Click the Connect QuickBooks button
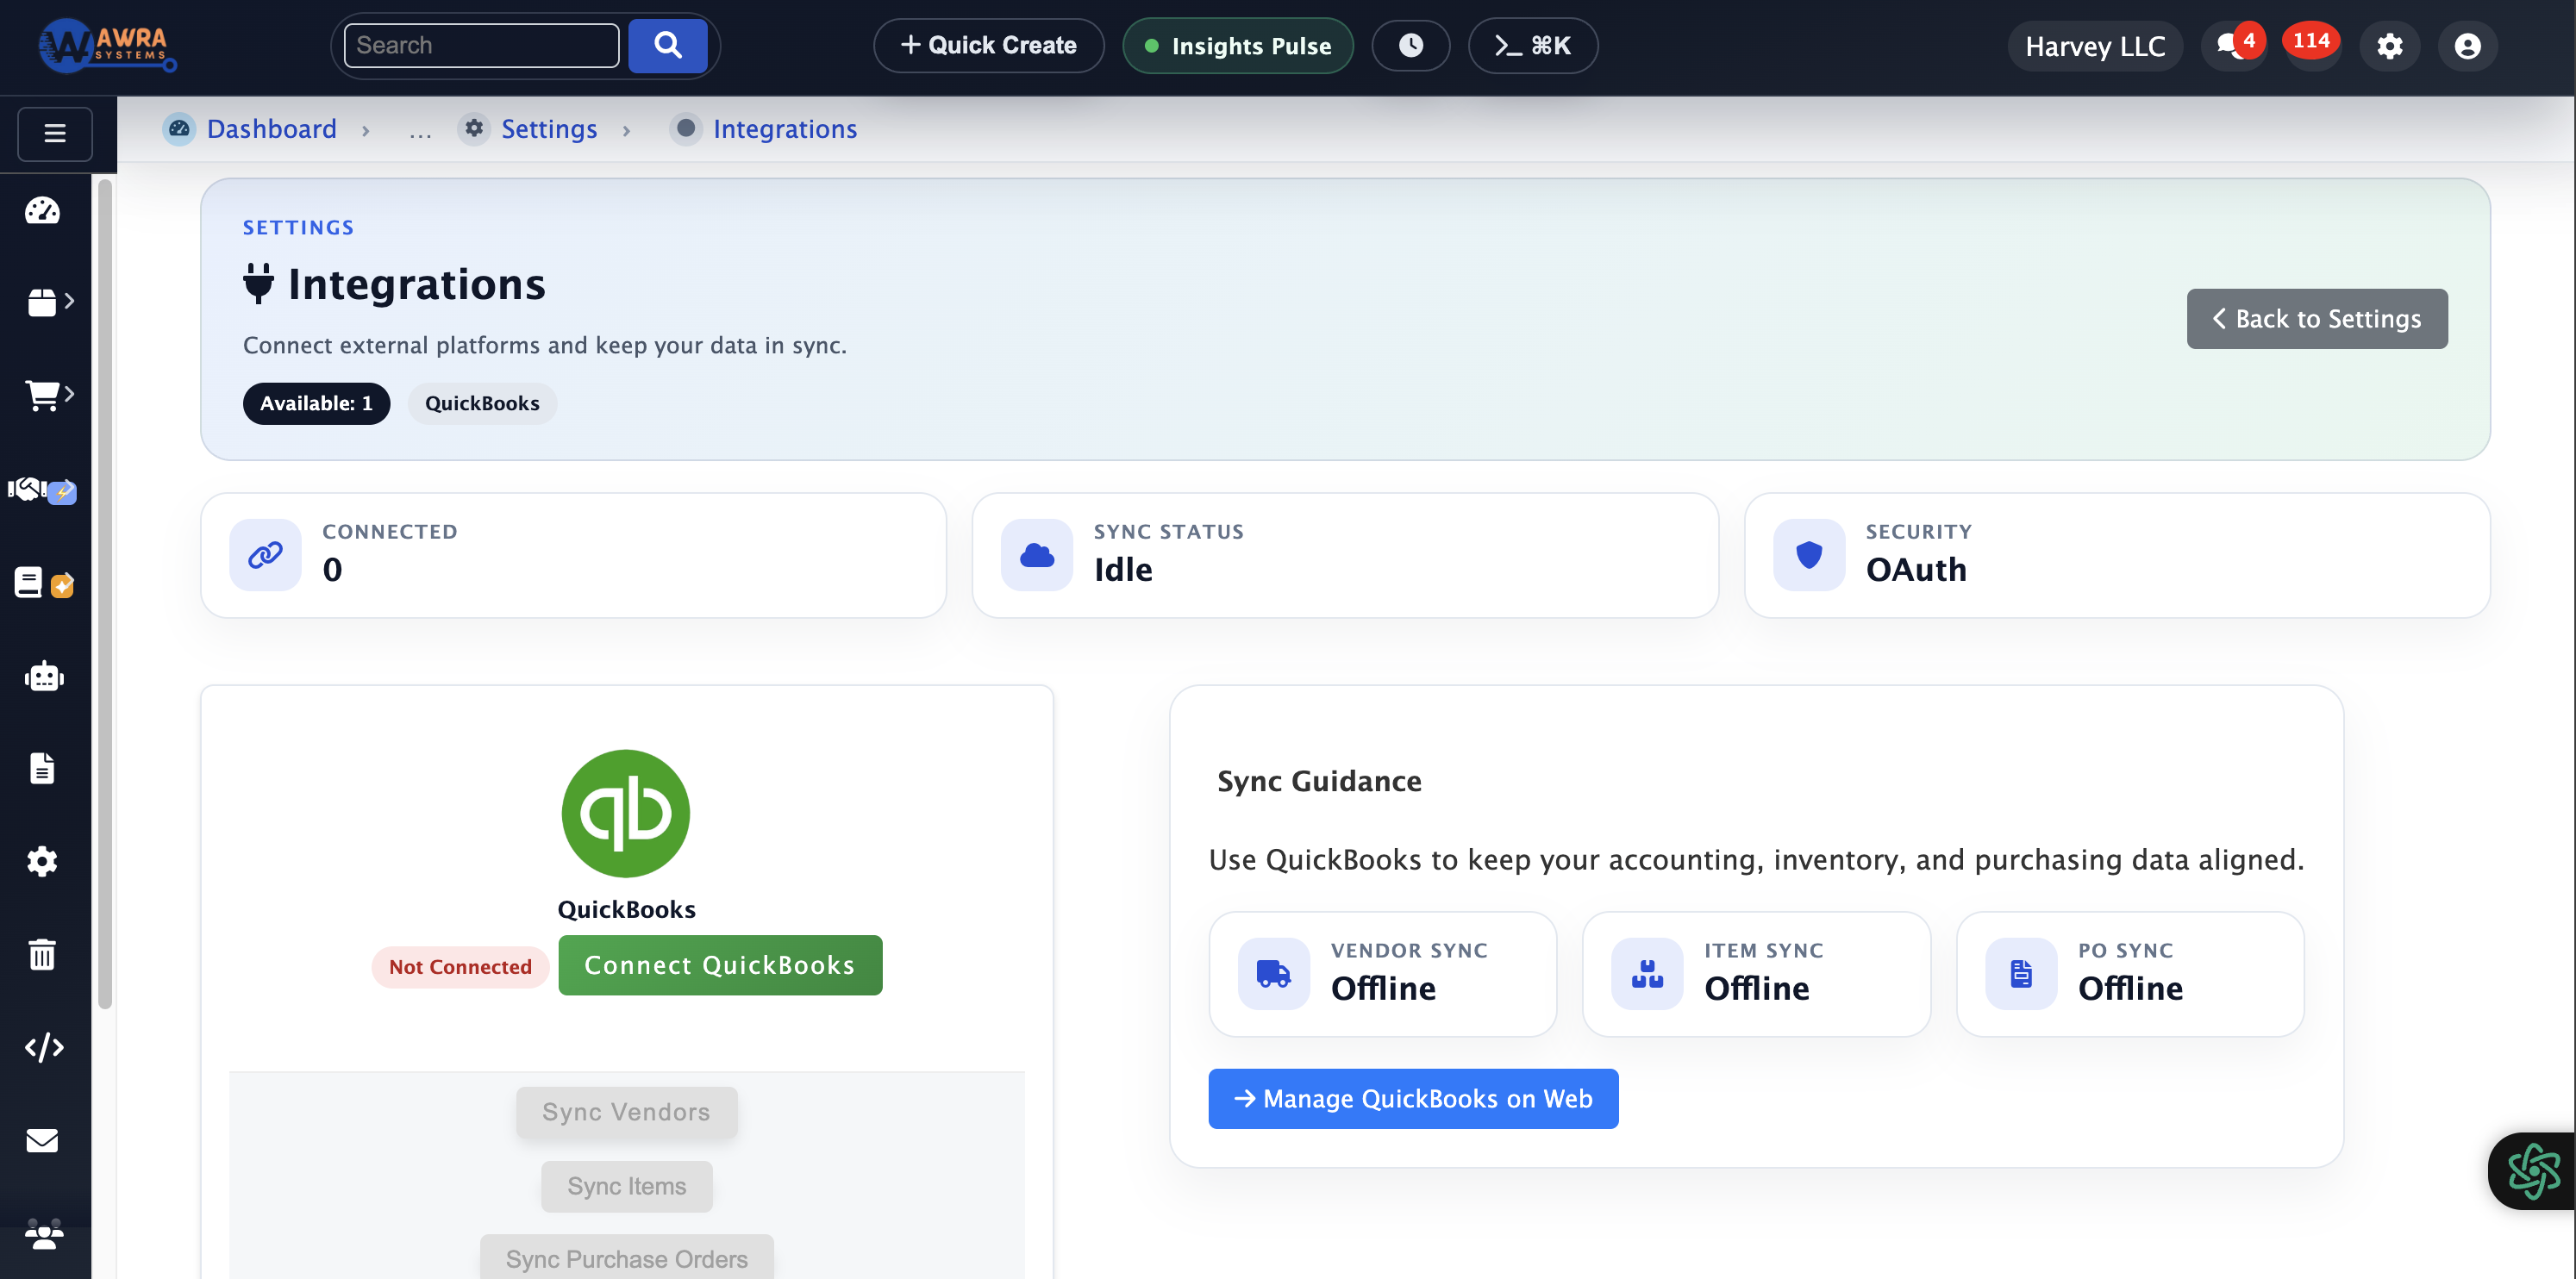 [720, 964]
